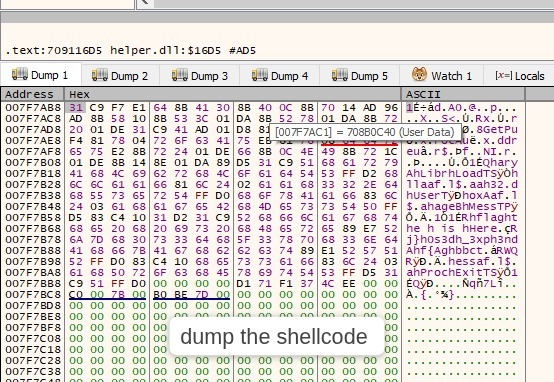Open the Locals tab
This screenshot has width=554, height=382.
519,75
